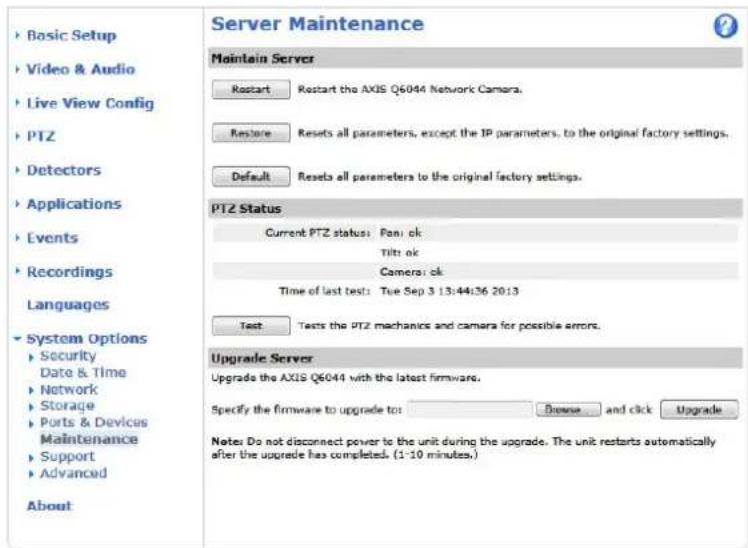Expand arrow next to Support

pos(31,458)
